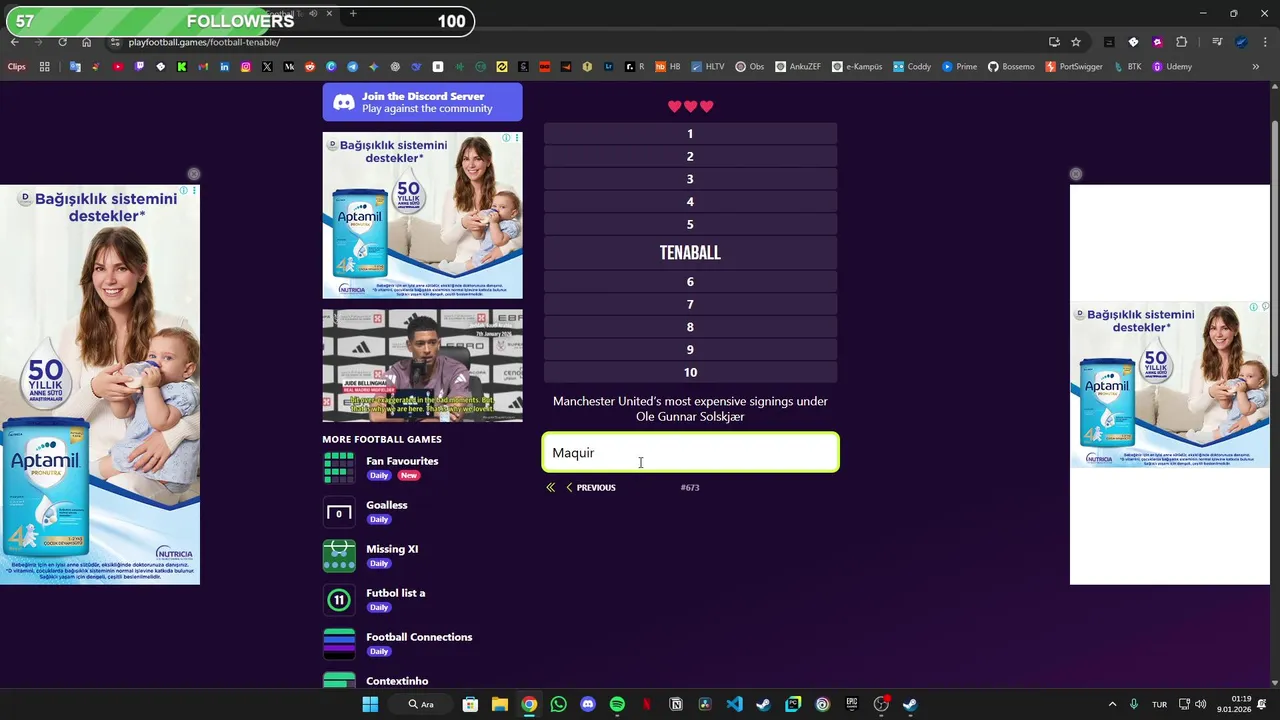Click the page vertical scrollbar
Viewport: 1280px width, 720px height.
coord(1274,250)
